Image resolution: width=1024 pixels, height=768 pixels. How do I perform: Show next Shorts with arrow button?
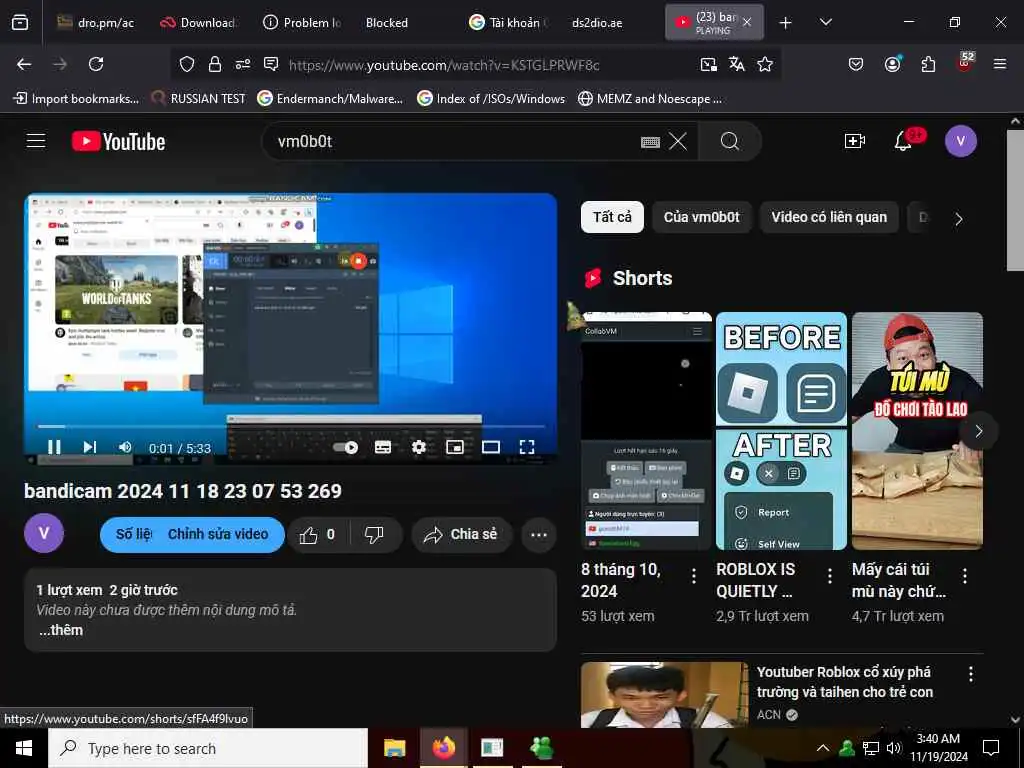[x=978, y=431]
